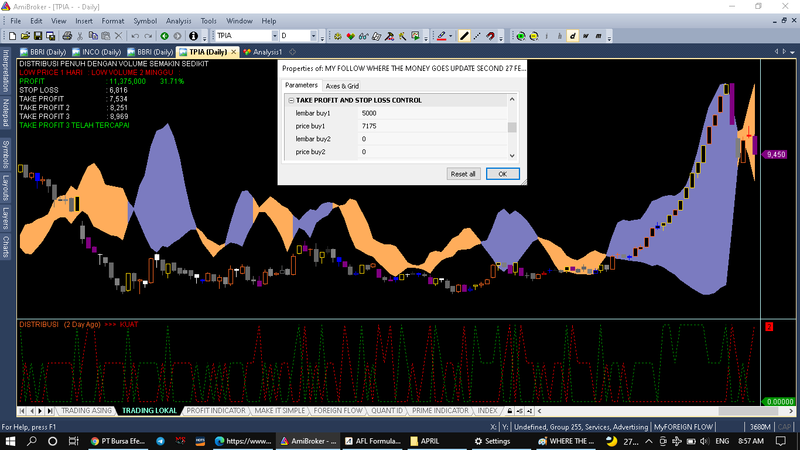Toggle the red magnet snap tool

pos(490,36)
